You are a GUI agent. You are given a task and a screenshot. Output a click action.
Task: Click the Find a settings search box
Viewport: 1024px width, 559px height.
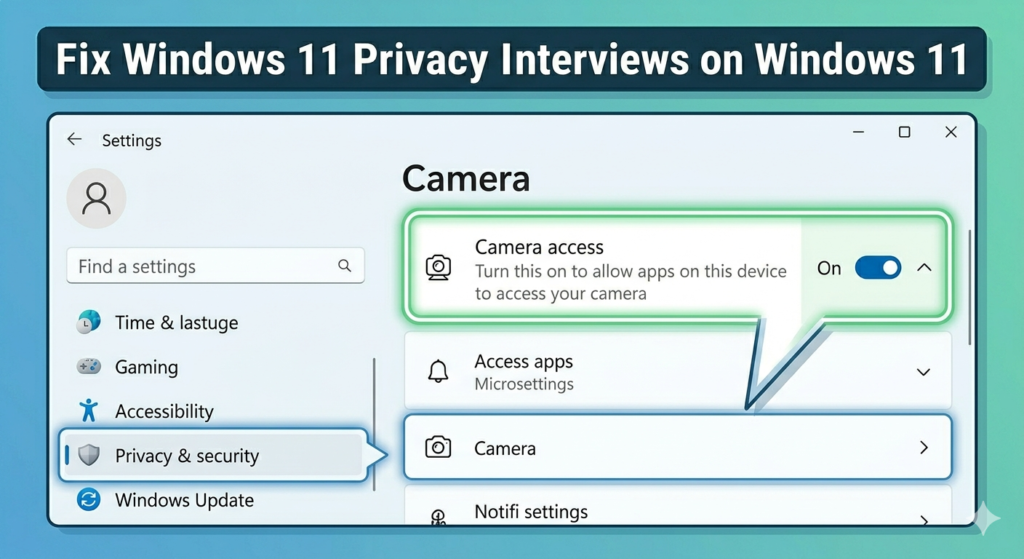point(216,266)
